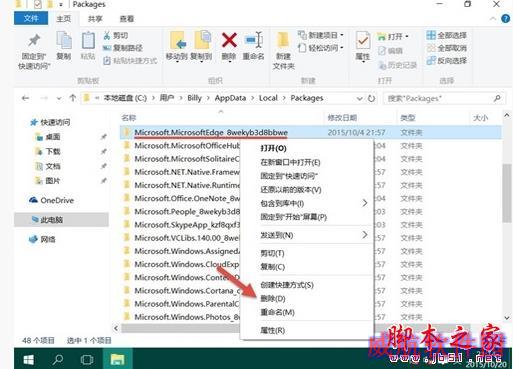This screenshot has width=513, height=369.
Task: Sort by the Name (名称) column header
Action: 129,118
